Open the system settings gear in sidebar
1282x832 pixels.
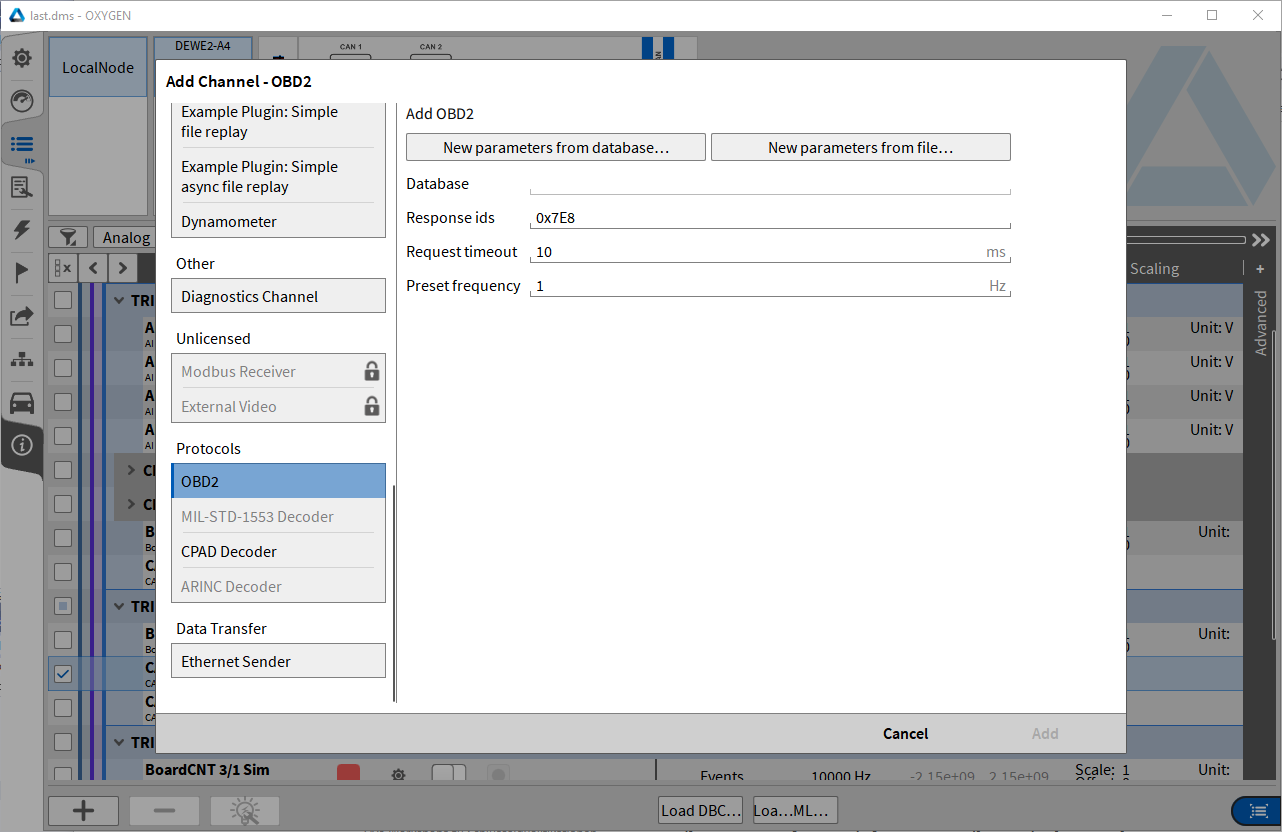tap(21, 58)
